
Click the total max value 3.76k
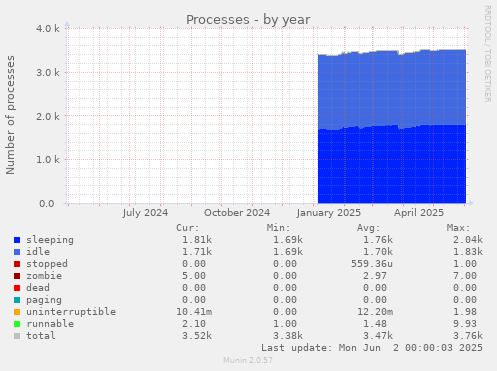click(468, 336)
